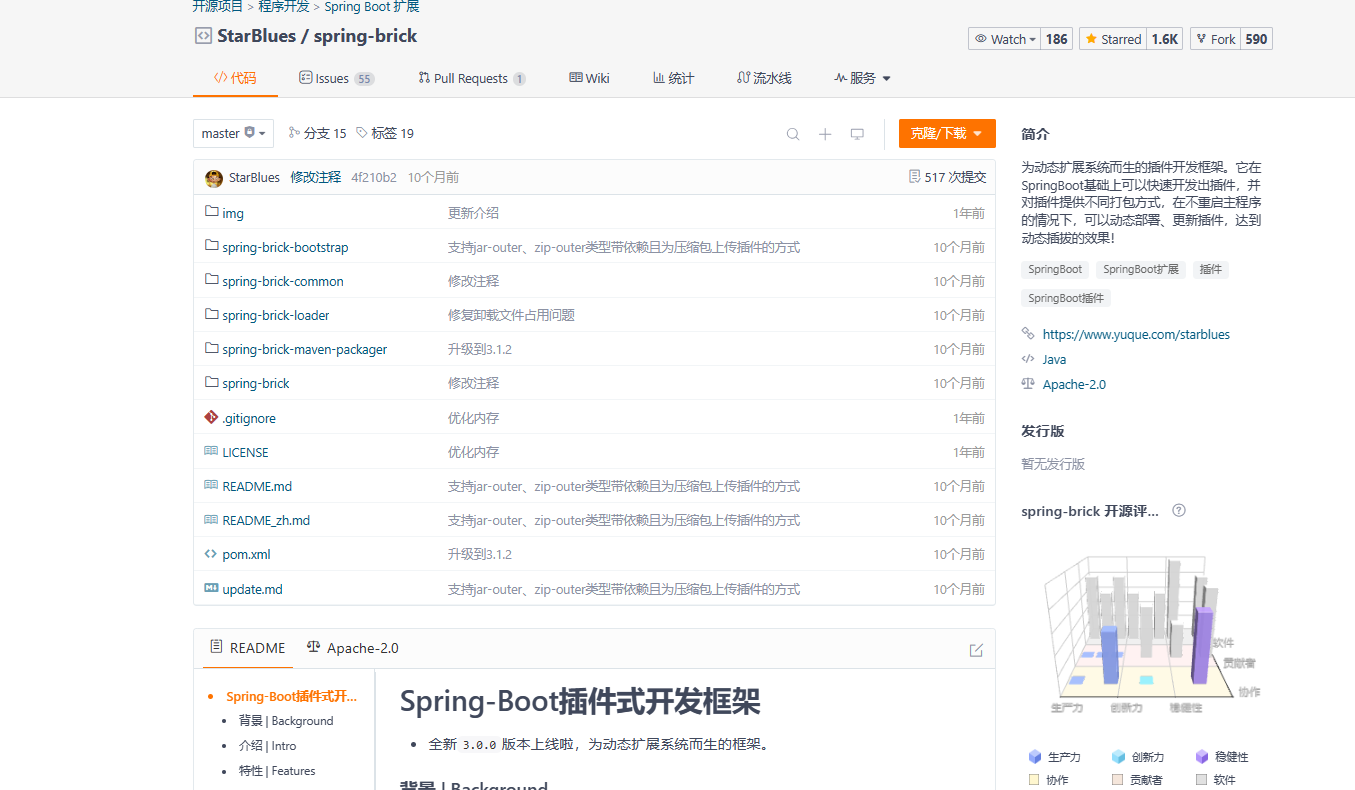This screenshot has width=1355, height=790.
Task: Open the 186 watchers count
Action: point(1057,39)
